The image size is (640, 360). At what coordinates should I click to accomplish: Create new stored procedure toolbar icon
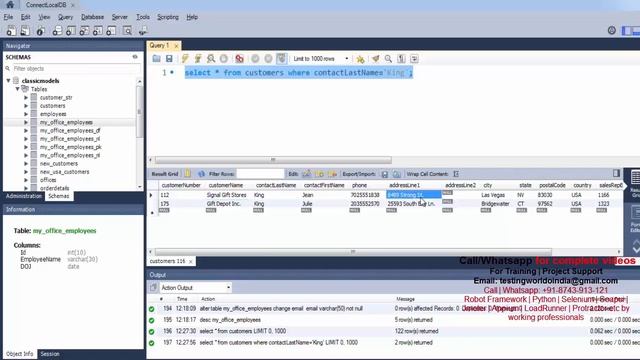(x=98, y=31)
